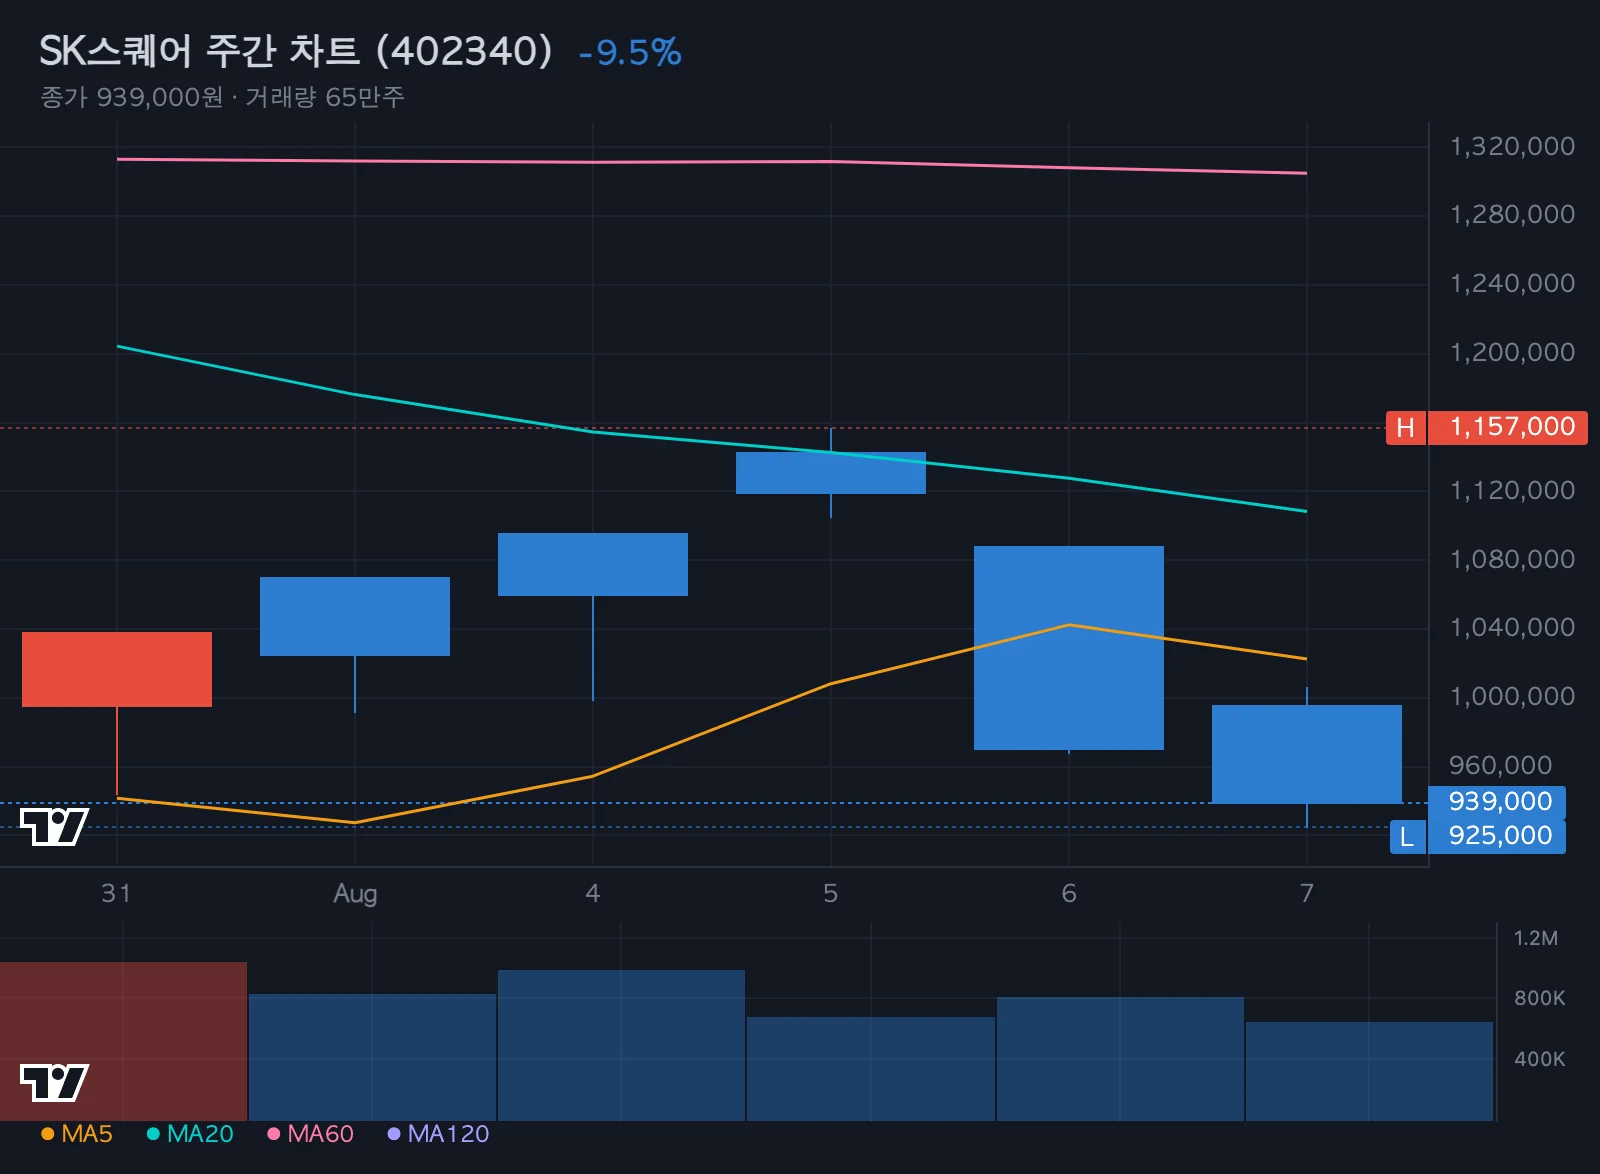
Task: Click the blue candlestick for the 5th
Action: [x=831, y=473]
